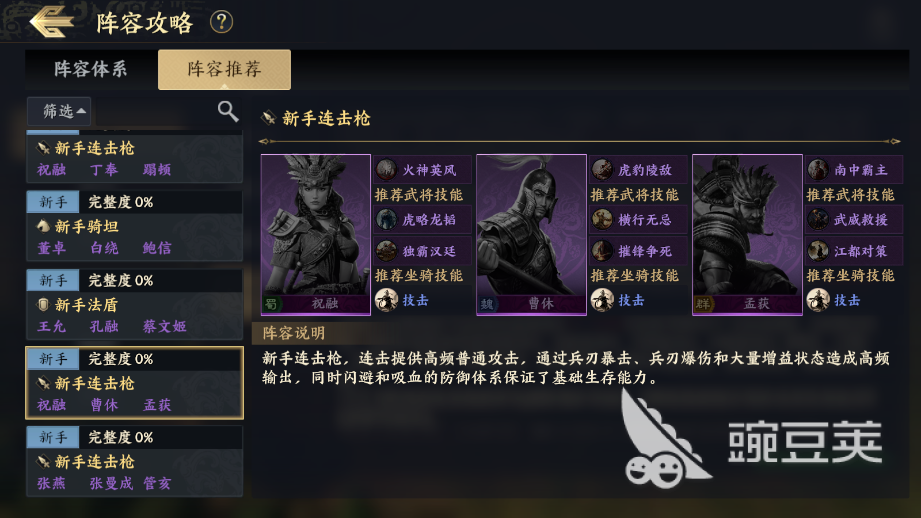Select the 阵容推荐 tab
Screen dimensions: 921x518
pos(224,69)
